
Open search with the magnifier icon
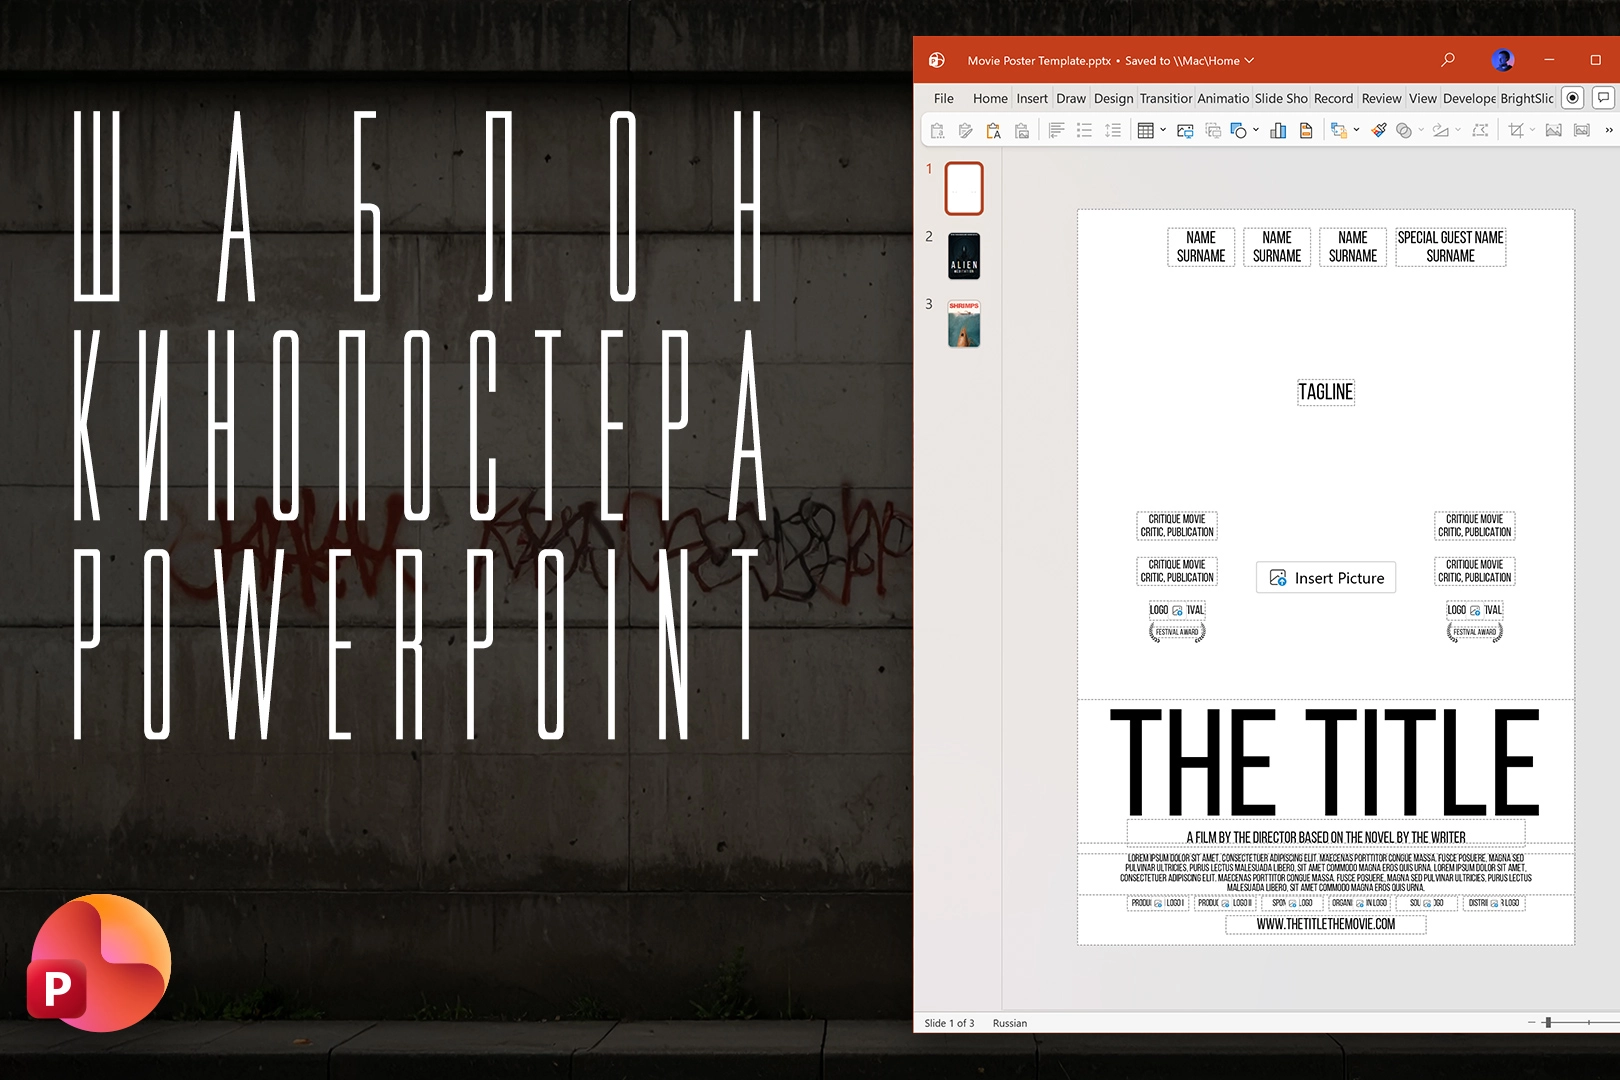click(1448, 60)
